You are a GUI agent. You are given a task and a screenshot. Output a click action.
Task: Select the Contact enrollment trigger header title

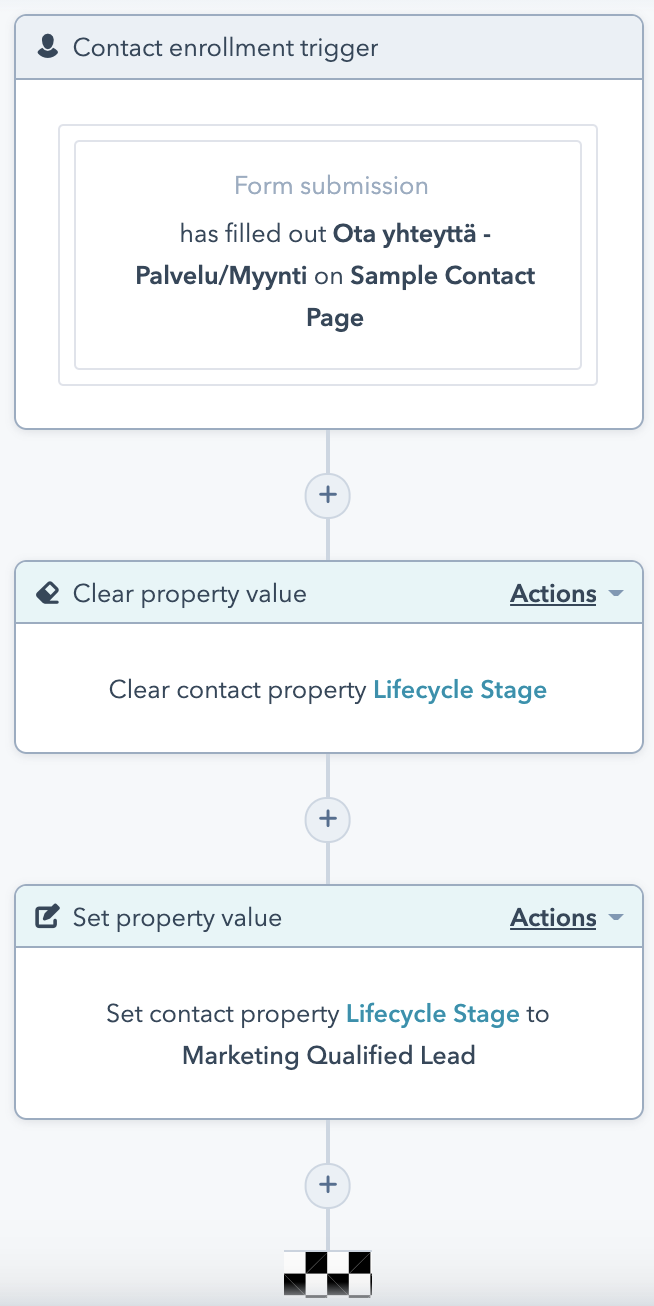(x=225, y=47)
